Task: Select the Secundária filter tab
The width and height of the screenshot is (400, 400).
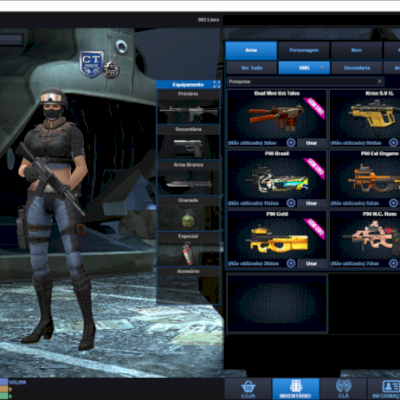Action: (357, 68)
